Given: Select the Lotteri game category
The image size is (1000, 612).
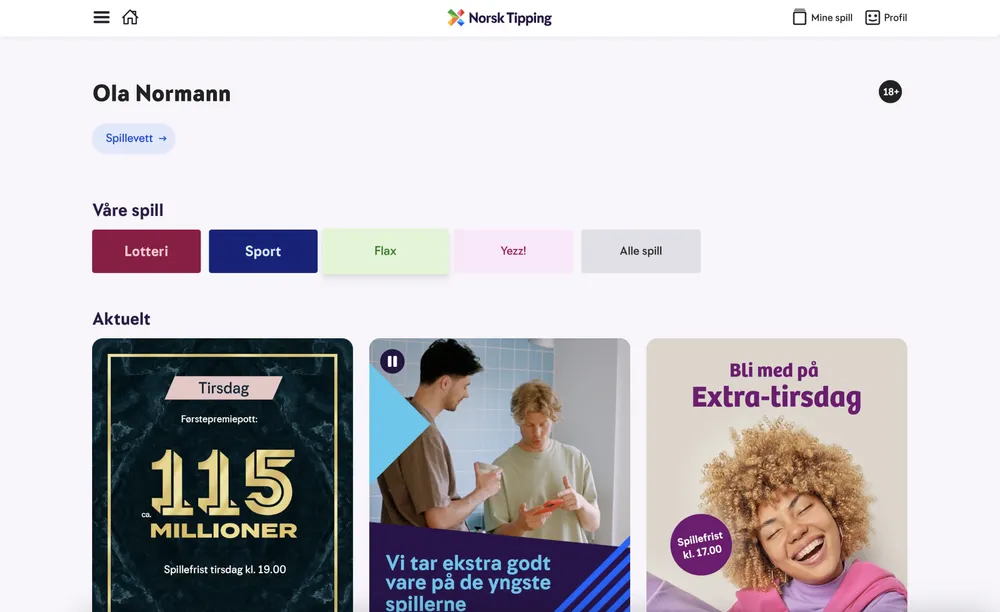Looking at the screenshot, I should click(146, 251).
